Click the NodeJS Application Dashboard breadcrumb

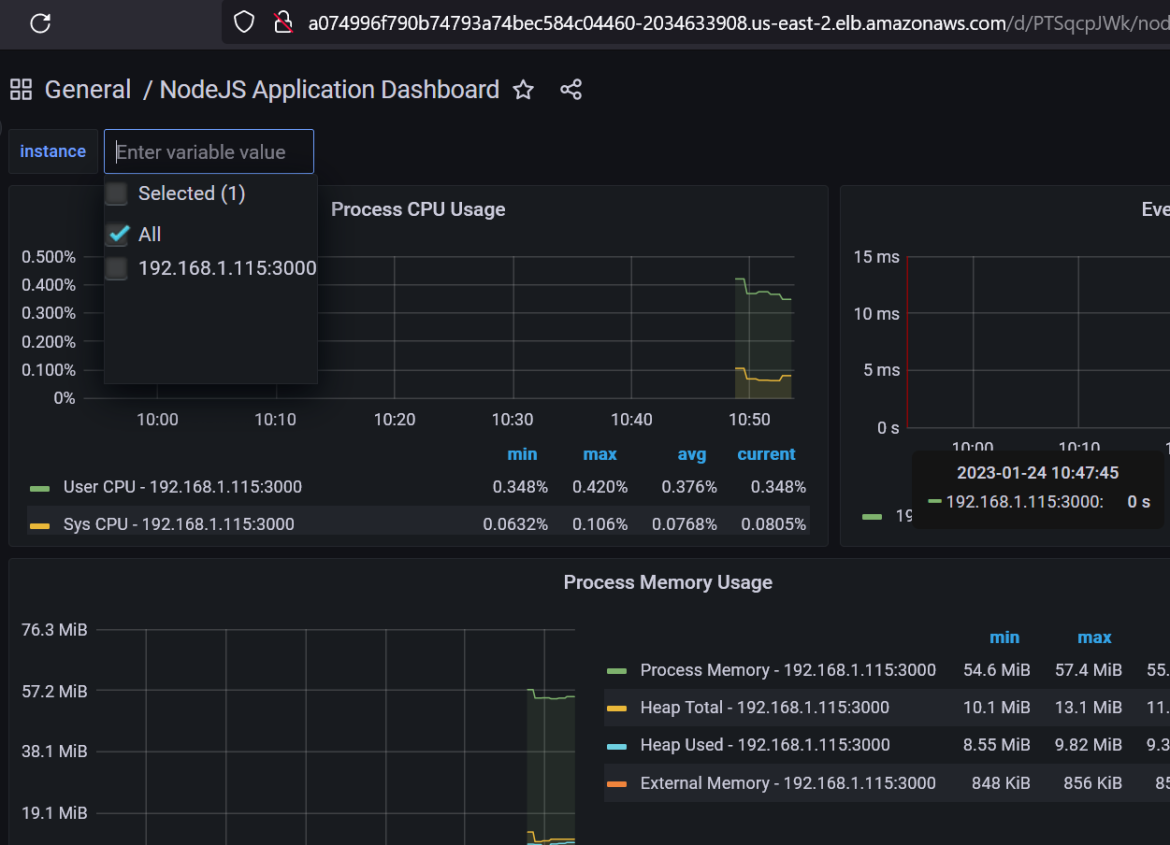click(x=330, y=89)
